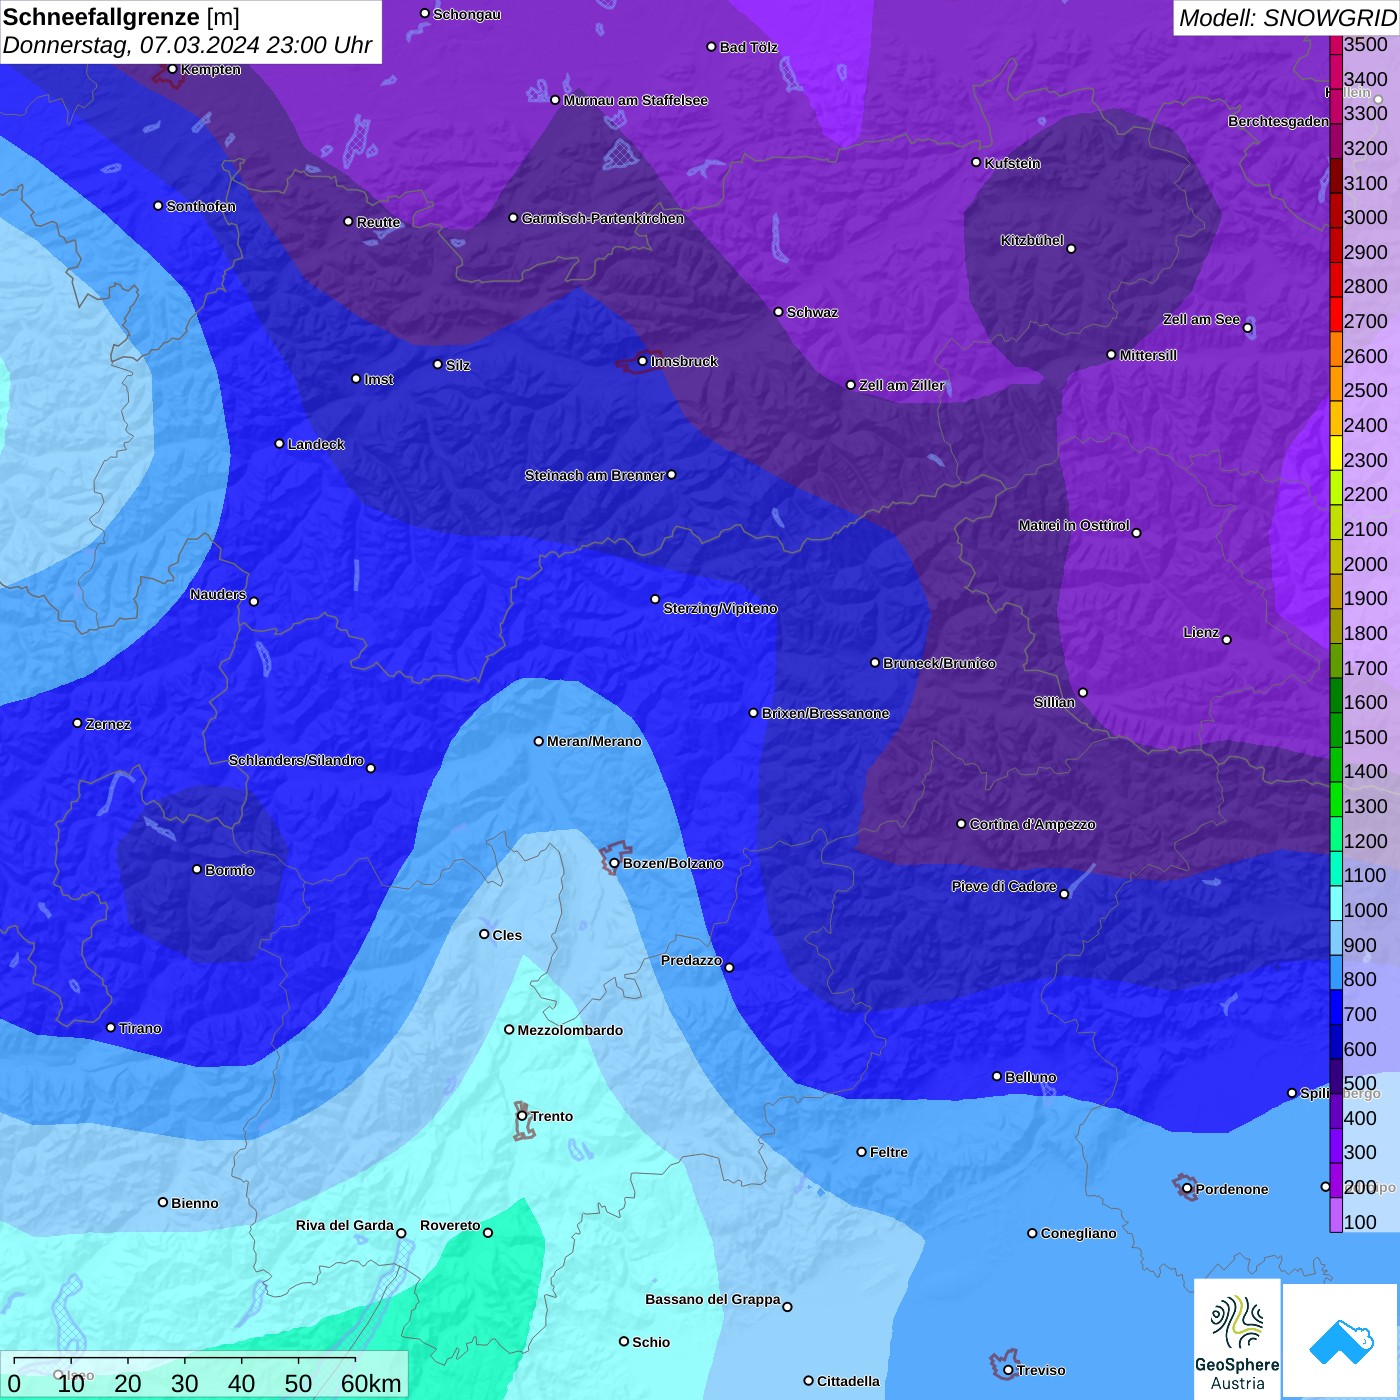Screen dimensions: 1400x1400
Task: Click the Sonthofen label
Action: click(201, 206)
